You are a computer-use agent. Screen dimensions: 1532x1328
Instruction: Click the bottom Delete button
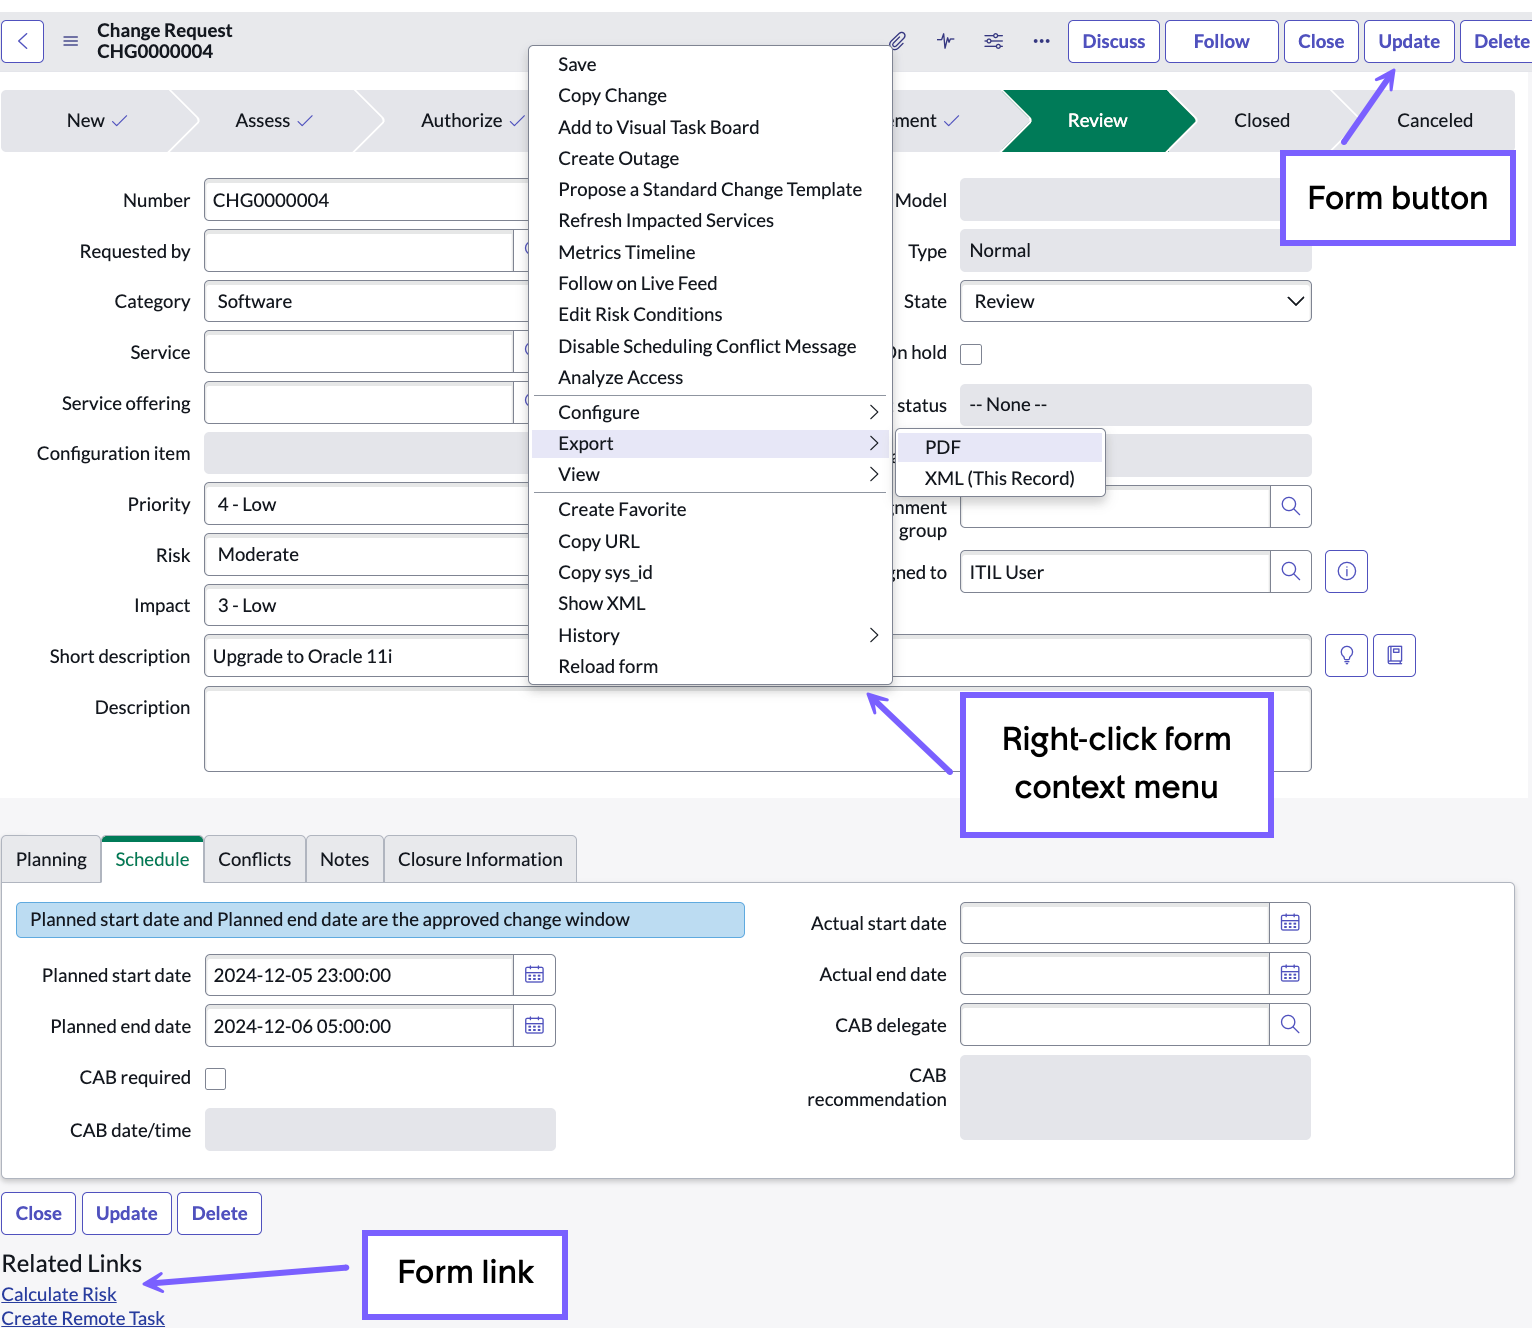tap(219, 1213)
